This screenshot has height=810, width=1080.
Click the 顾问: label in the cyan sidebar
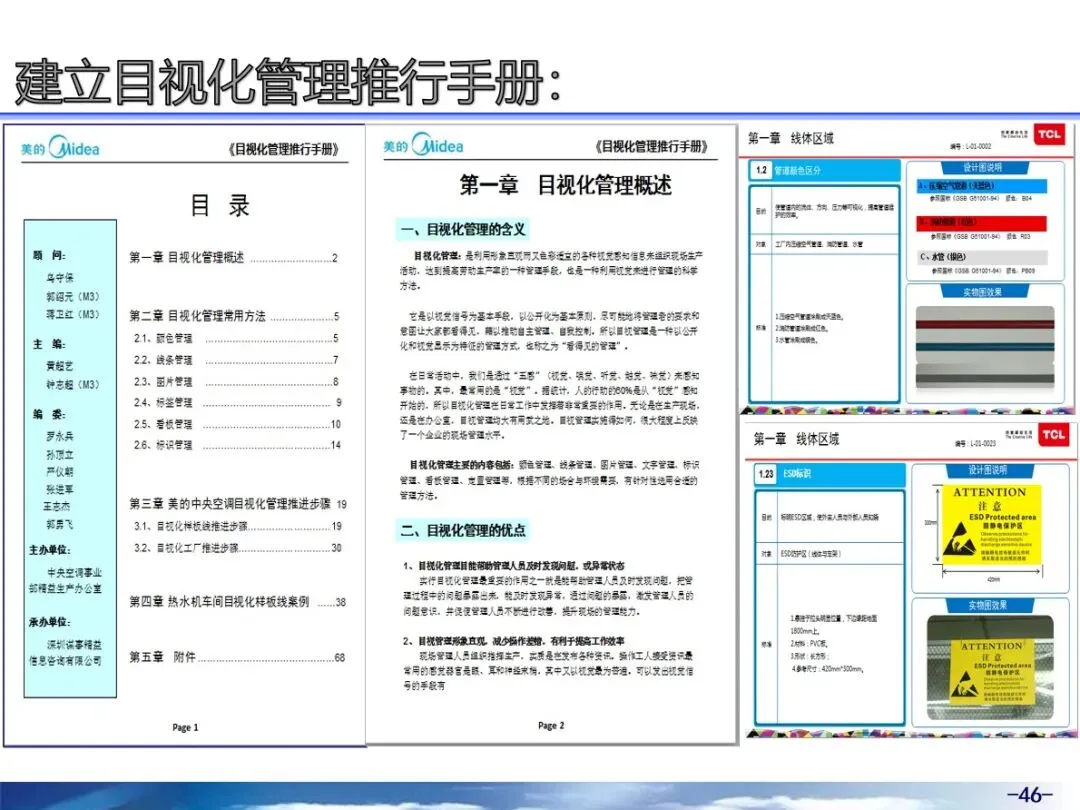(x=49, y=256)
